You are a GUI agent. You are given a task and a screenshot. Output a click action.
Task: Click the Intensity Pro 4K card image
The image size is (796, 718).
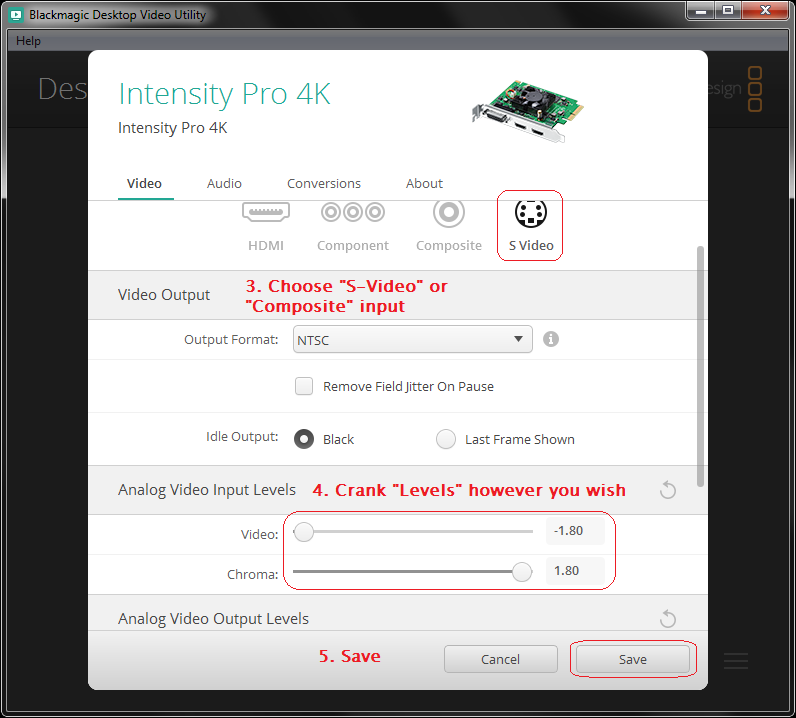click(527, 111)
